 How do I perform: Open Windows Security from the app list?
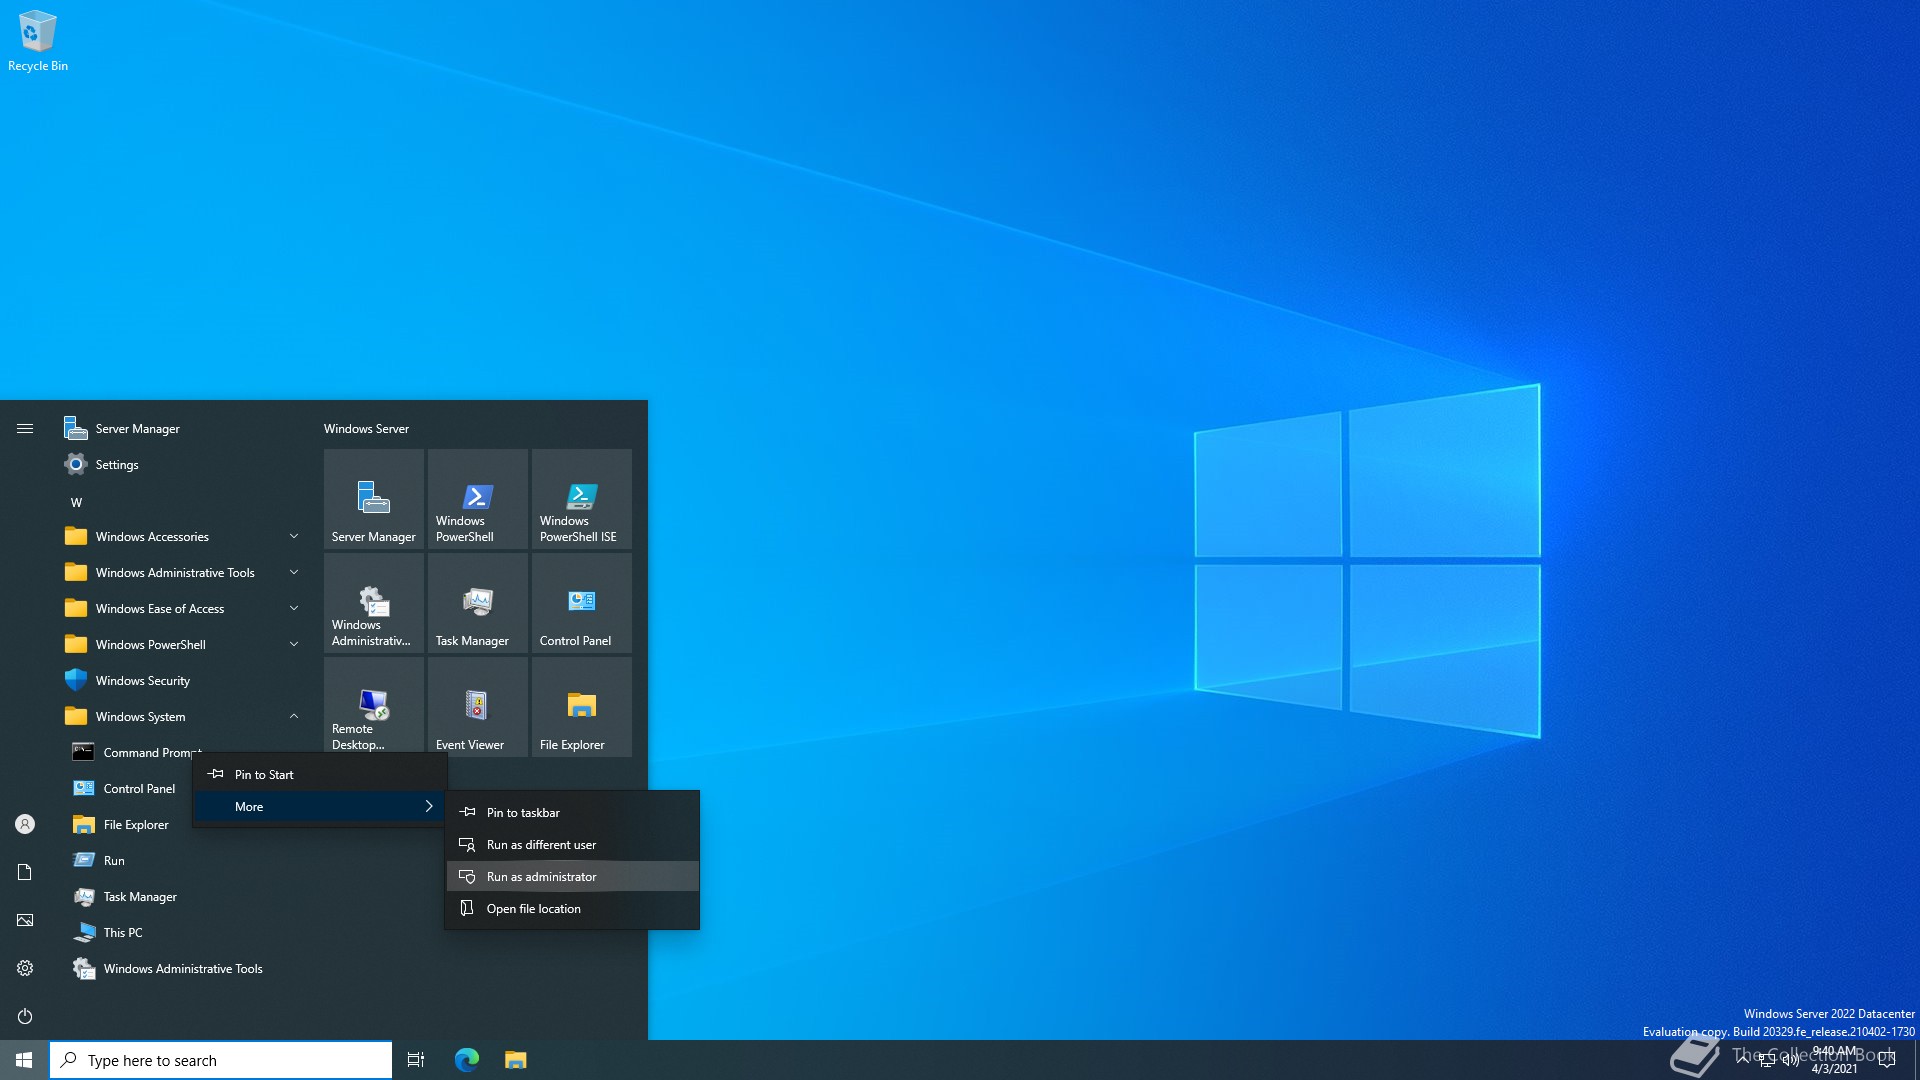[x=143, y=681]
